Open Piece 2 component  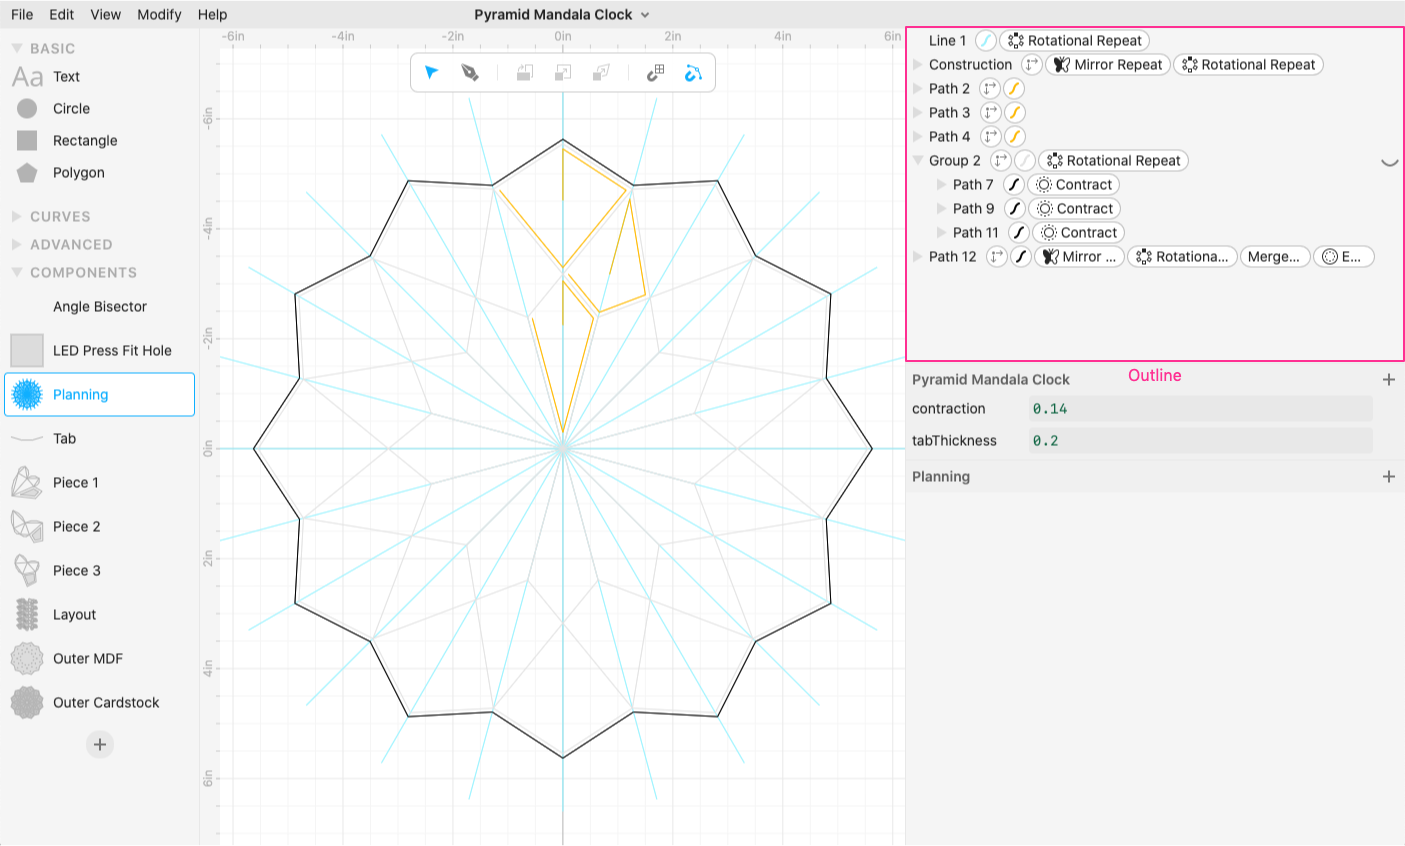pos(99,526)
